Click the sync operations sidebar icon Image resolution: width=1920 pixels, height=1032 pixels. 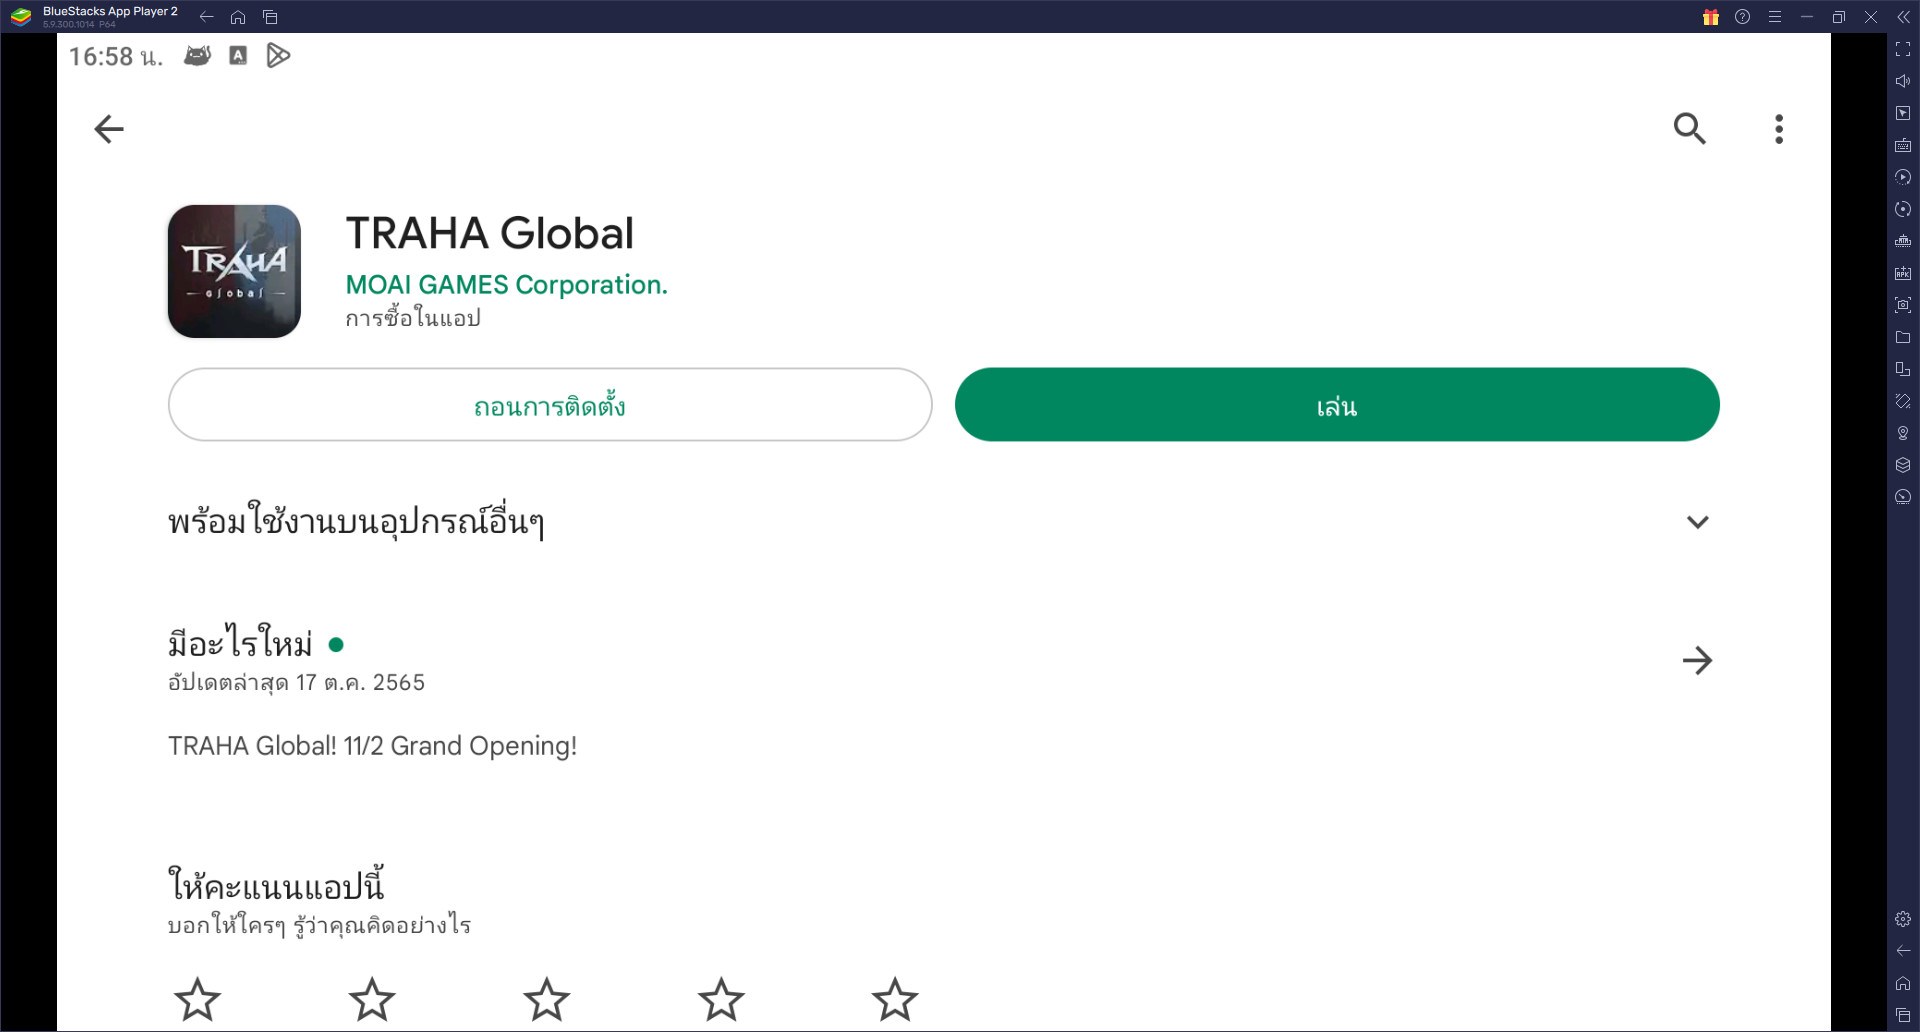coord(1903,209)
